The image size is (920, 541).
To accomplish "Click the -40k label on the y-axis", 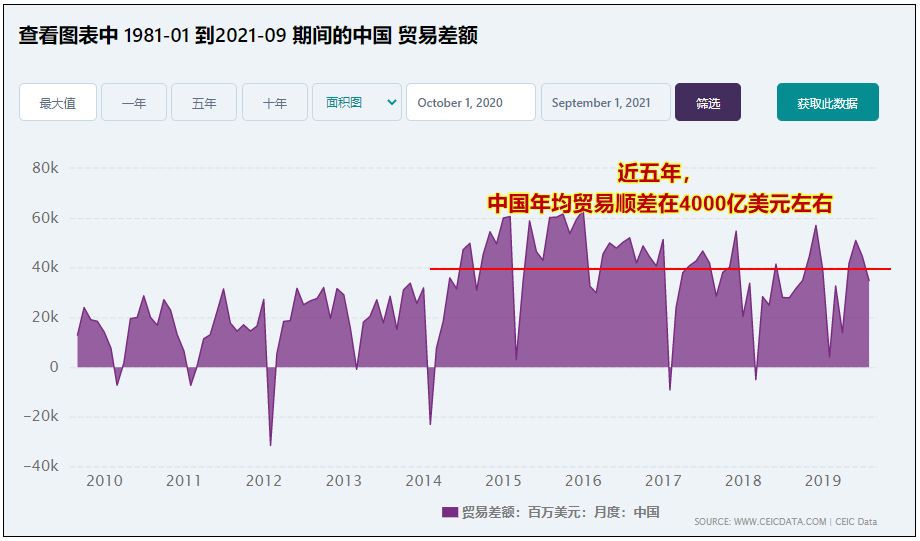I will [x=41, y=466].
